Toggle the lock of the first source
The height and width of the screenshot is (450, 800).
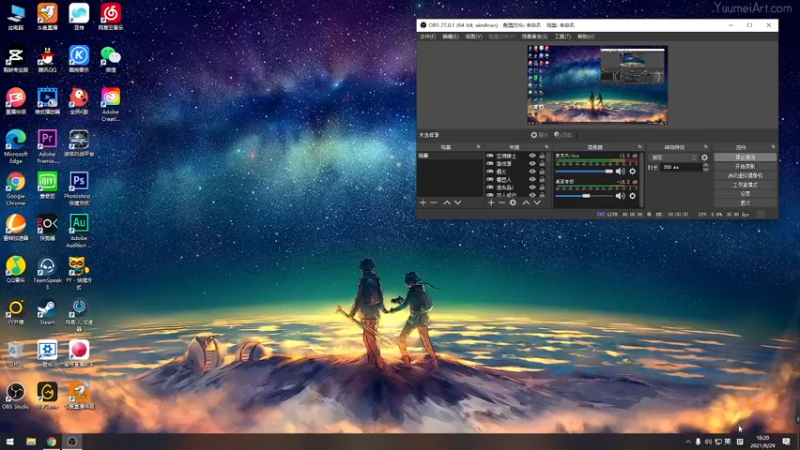click(x=542, y=156)
